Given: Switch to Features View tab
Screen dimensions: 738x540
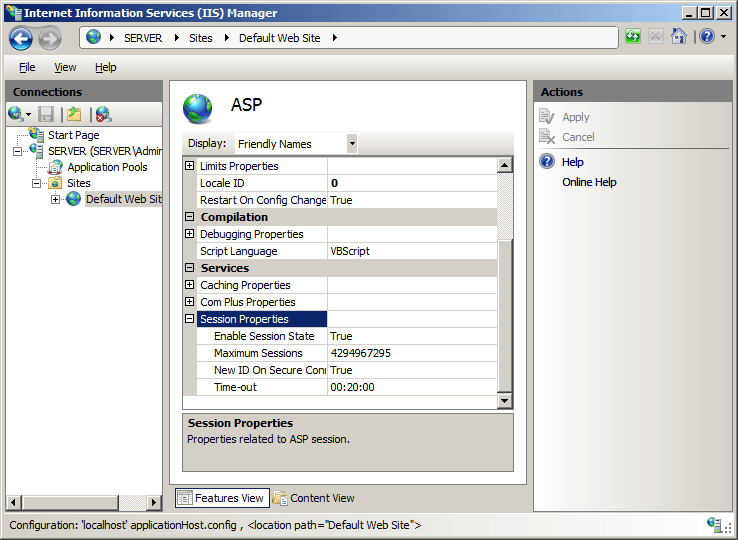Looking at the screenshot, I should tap(222, 498).
